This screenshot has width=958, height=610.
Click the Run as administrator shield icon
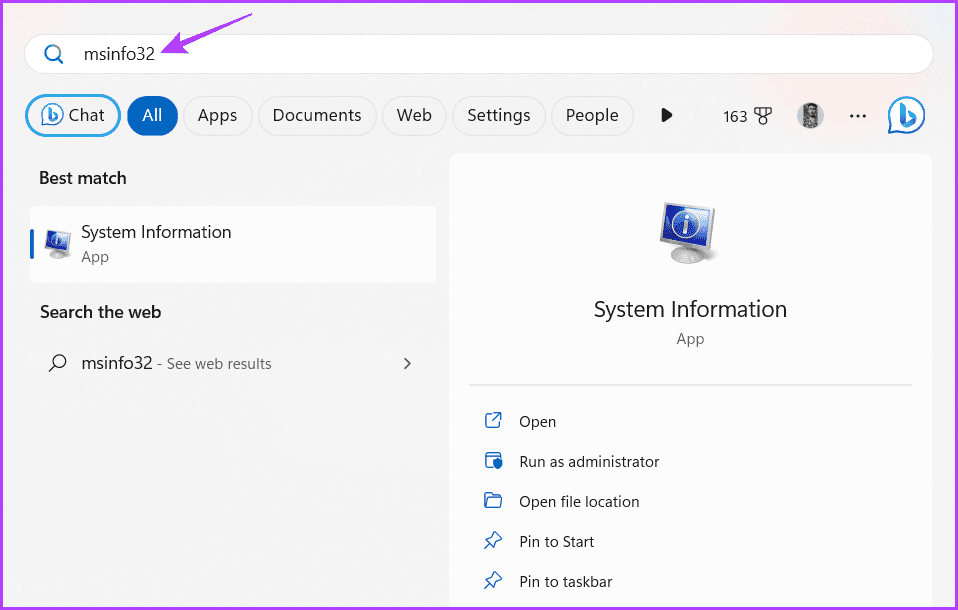[493, 461]
